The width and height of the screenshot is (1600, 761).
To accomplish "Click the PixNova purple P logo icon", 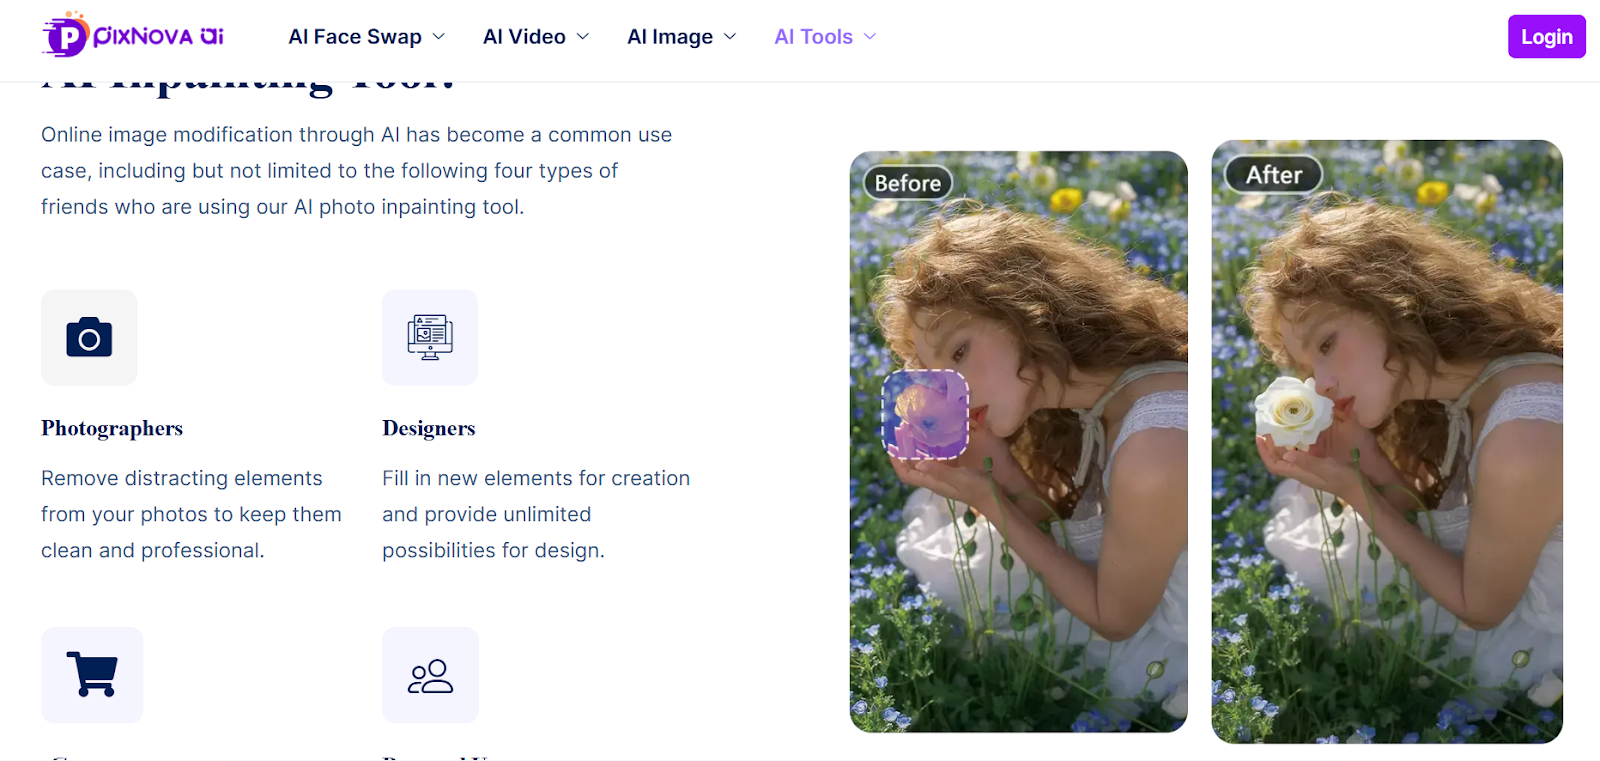I will 65,36.
